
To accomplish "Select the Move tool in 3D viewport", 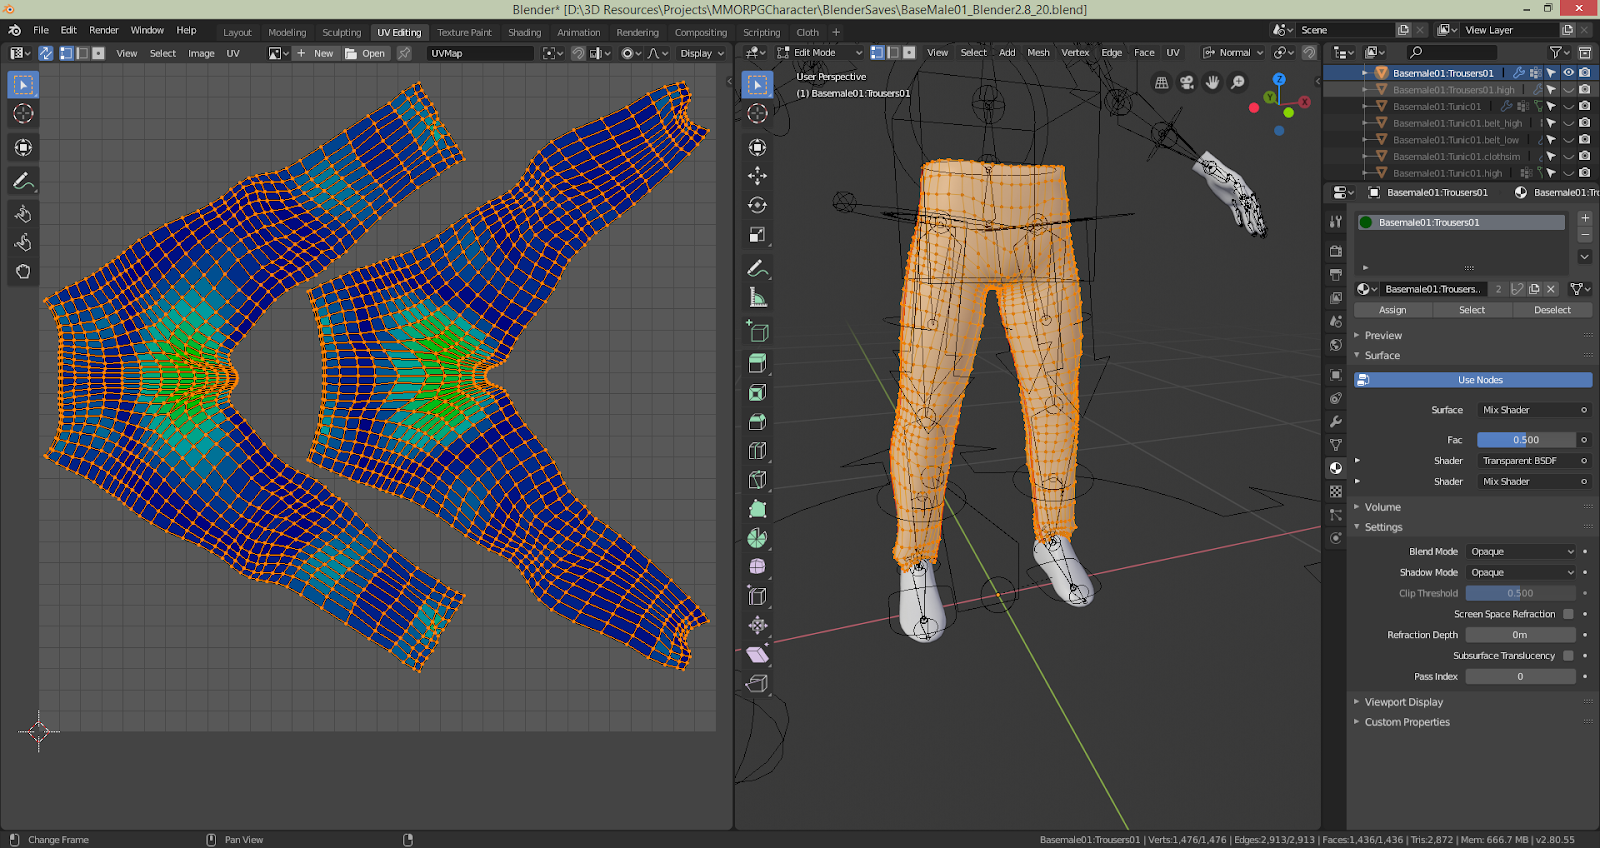I will click(757, 176).
